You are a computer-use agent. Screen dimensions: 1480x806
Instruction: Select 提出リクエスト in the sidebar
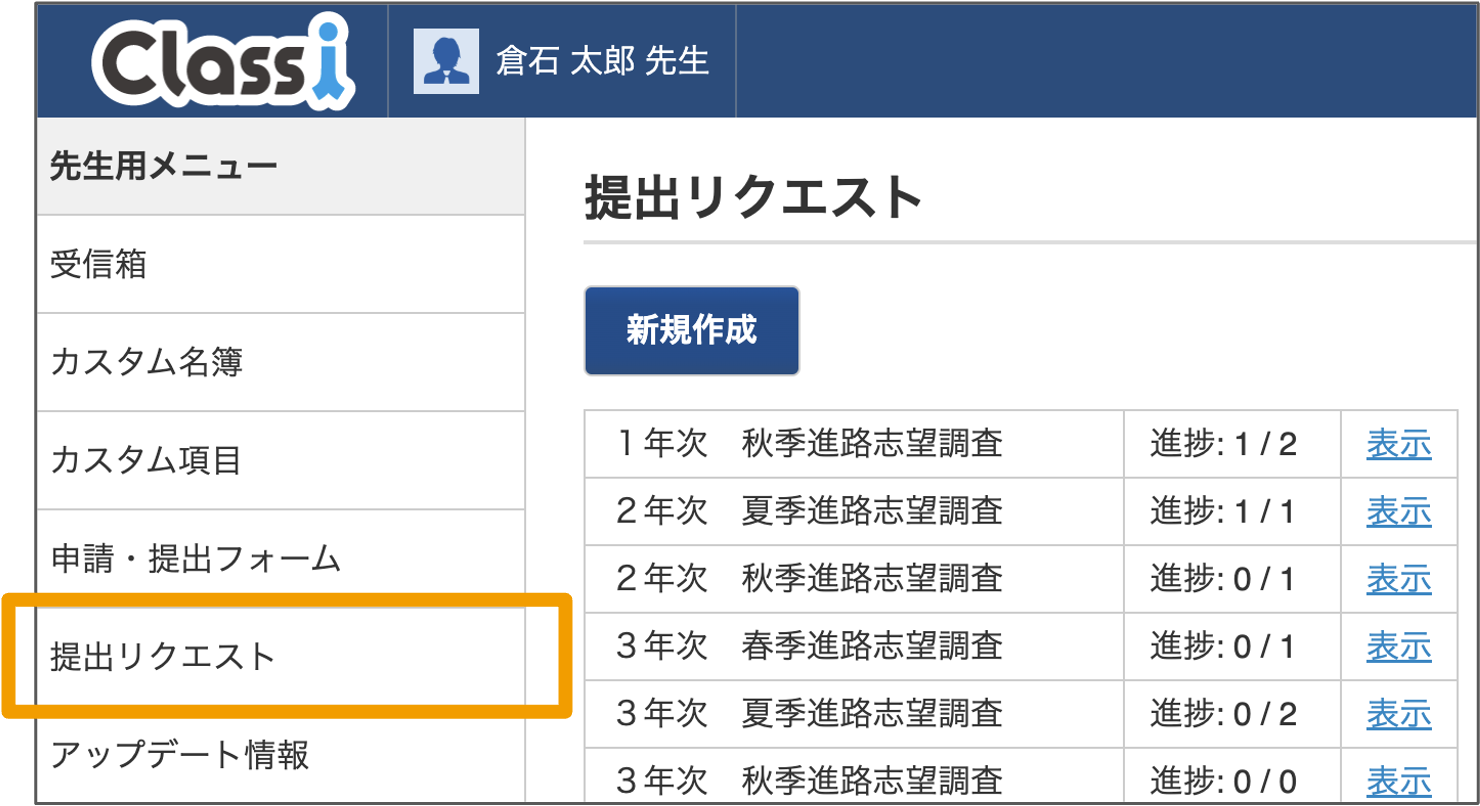(163, 657)
